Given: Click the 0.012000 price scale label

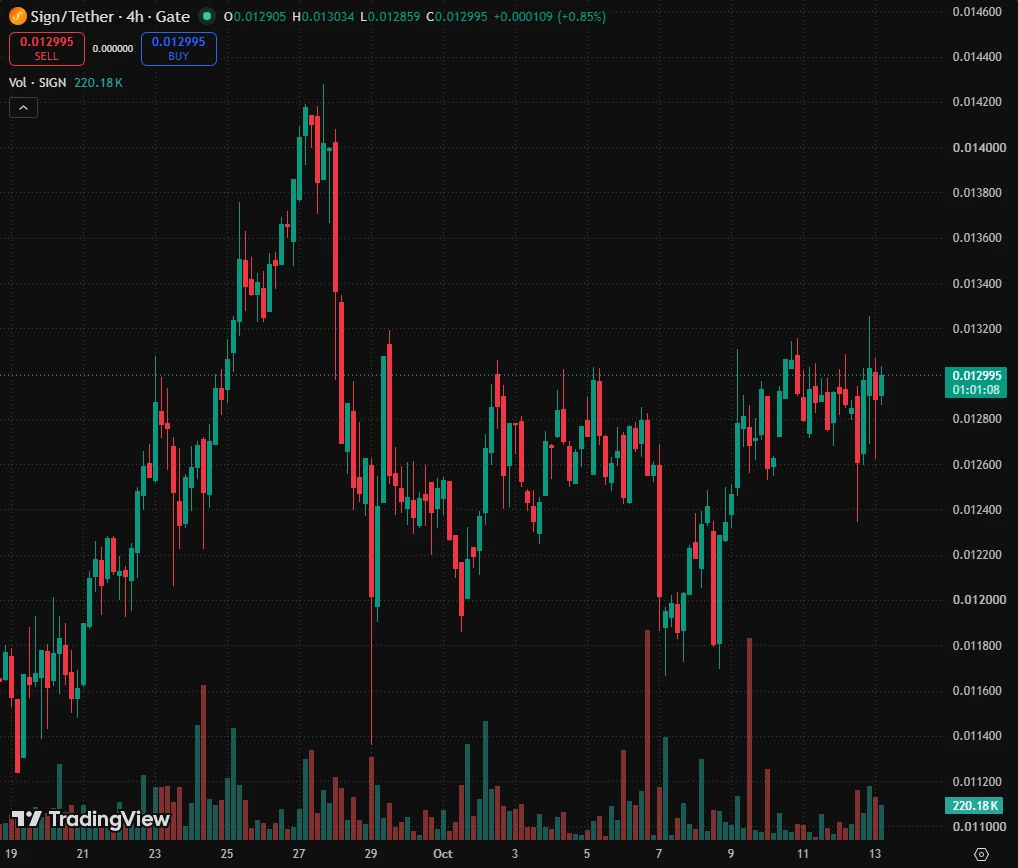Looking at the screenshot, I should click(x=979, y=600).
